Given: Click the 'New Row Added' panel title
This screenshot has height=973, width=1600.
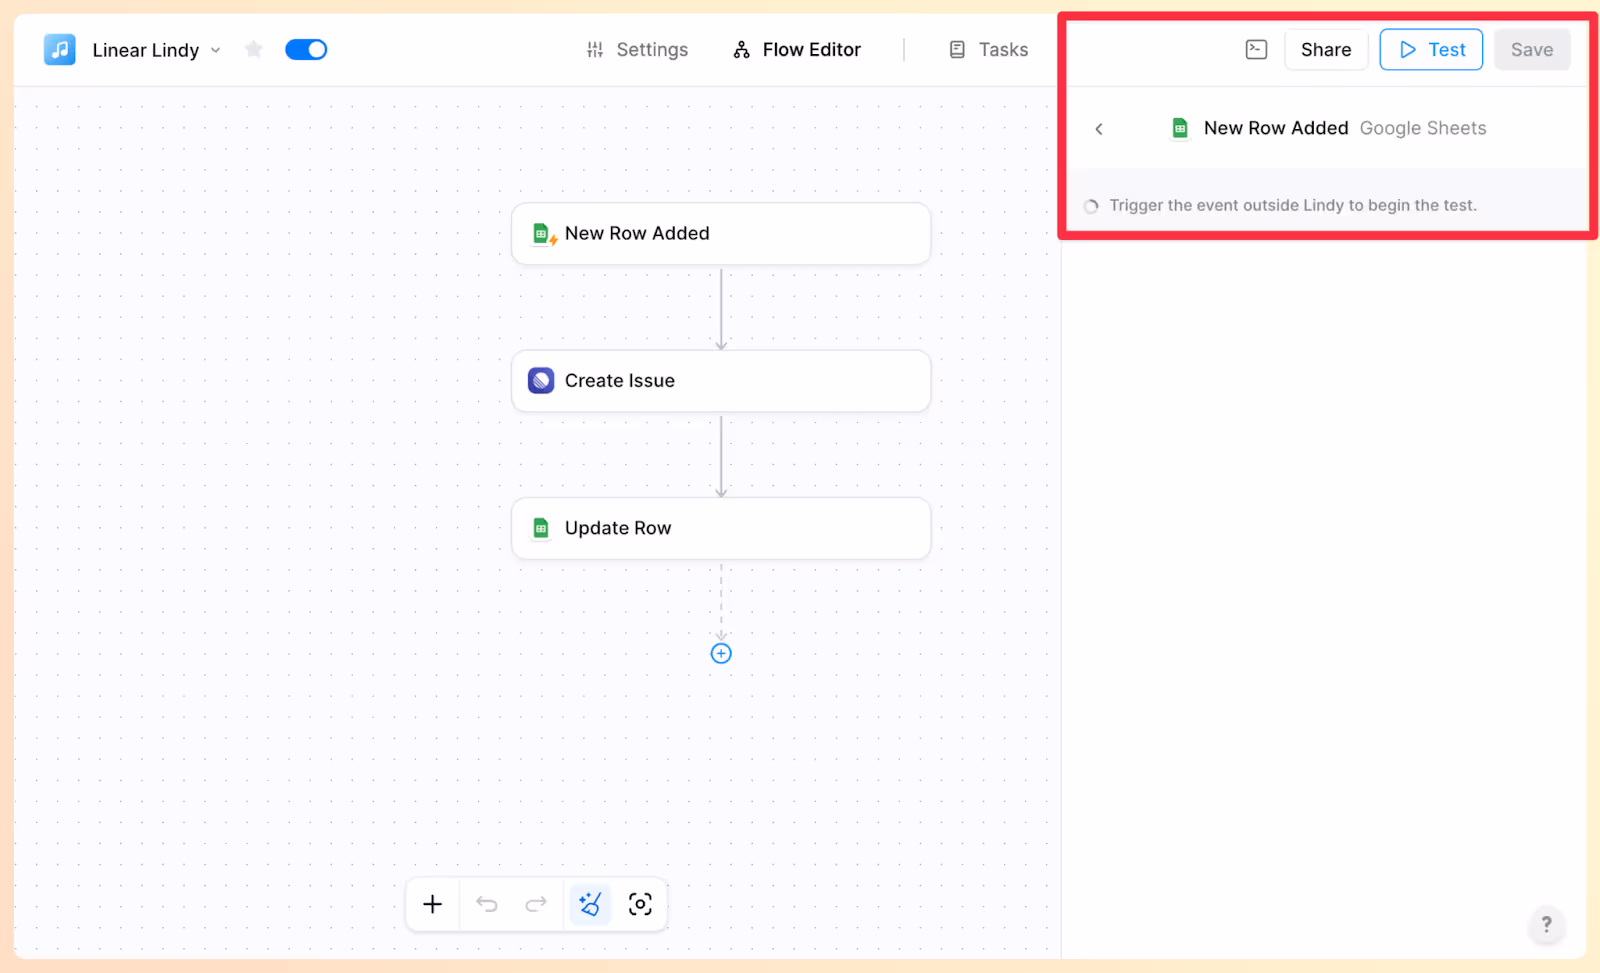Looking at the screenshot, I should click(1276, 128).
